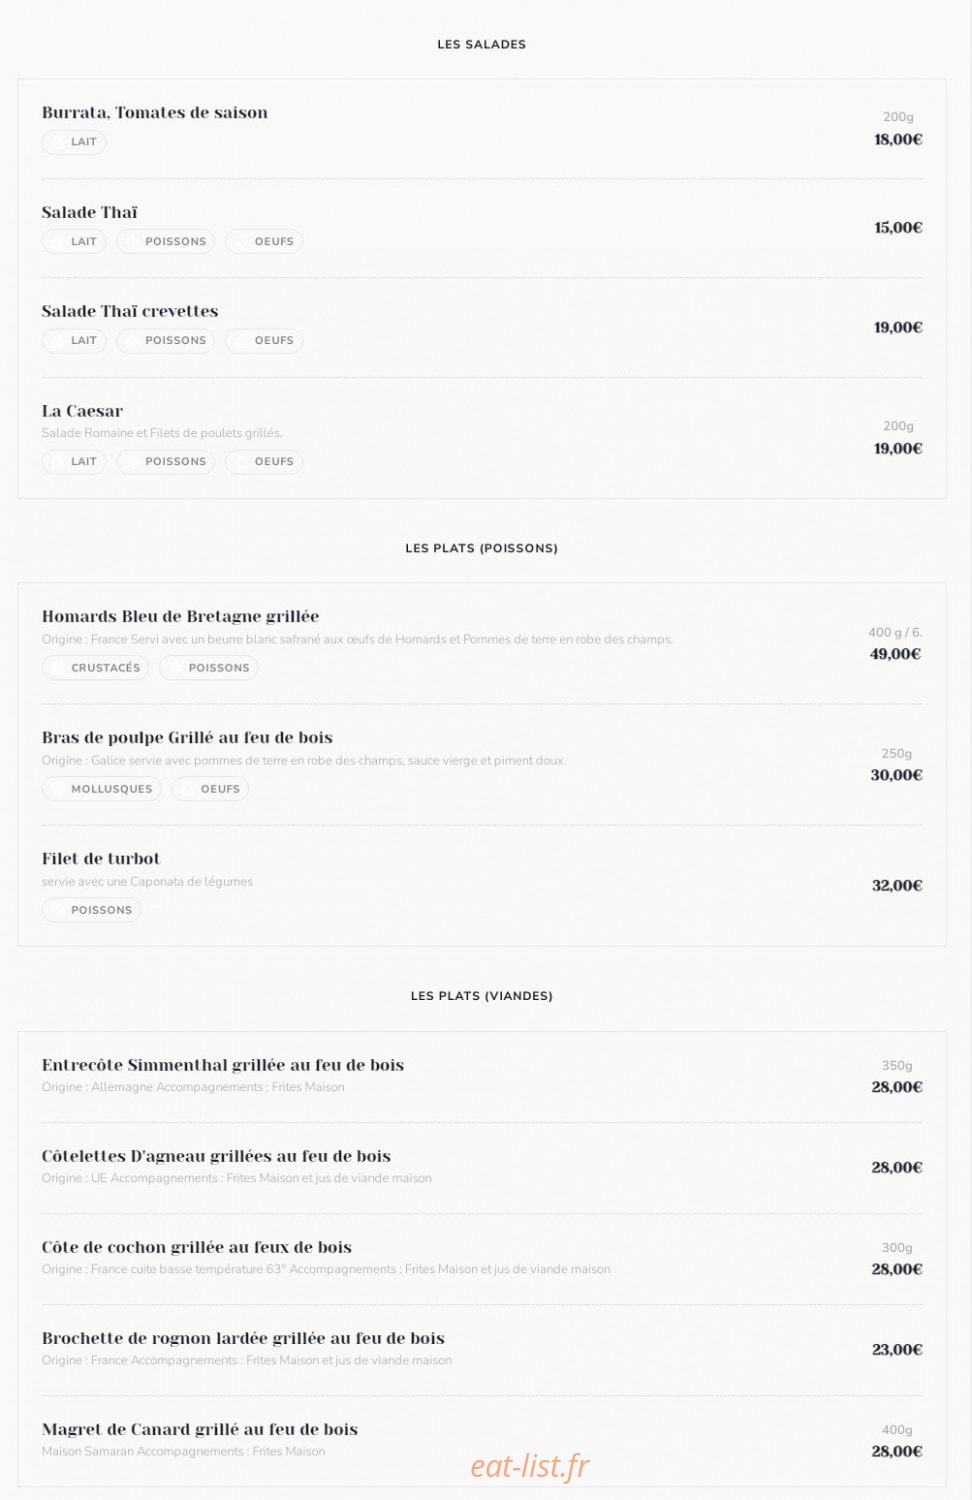Click the LES PLATS (POISSONS) section heading
The image size is (972, 1500).
tap(481, 548)
